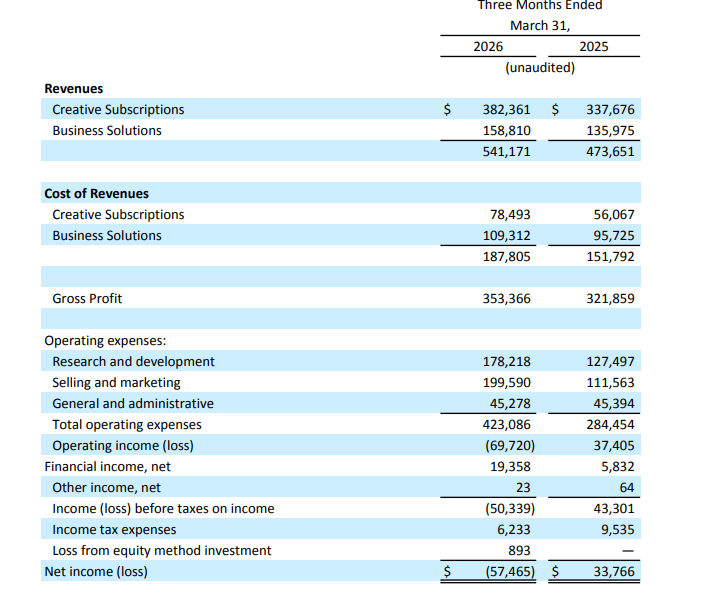
Task: Select 'General and administrative' row label
Action: coord(133,404)
